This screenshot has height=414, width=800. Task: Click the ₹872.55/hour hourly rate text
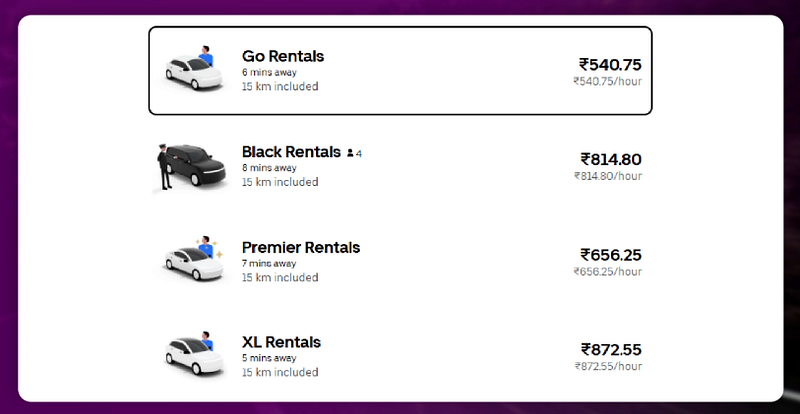point(609,366)
